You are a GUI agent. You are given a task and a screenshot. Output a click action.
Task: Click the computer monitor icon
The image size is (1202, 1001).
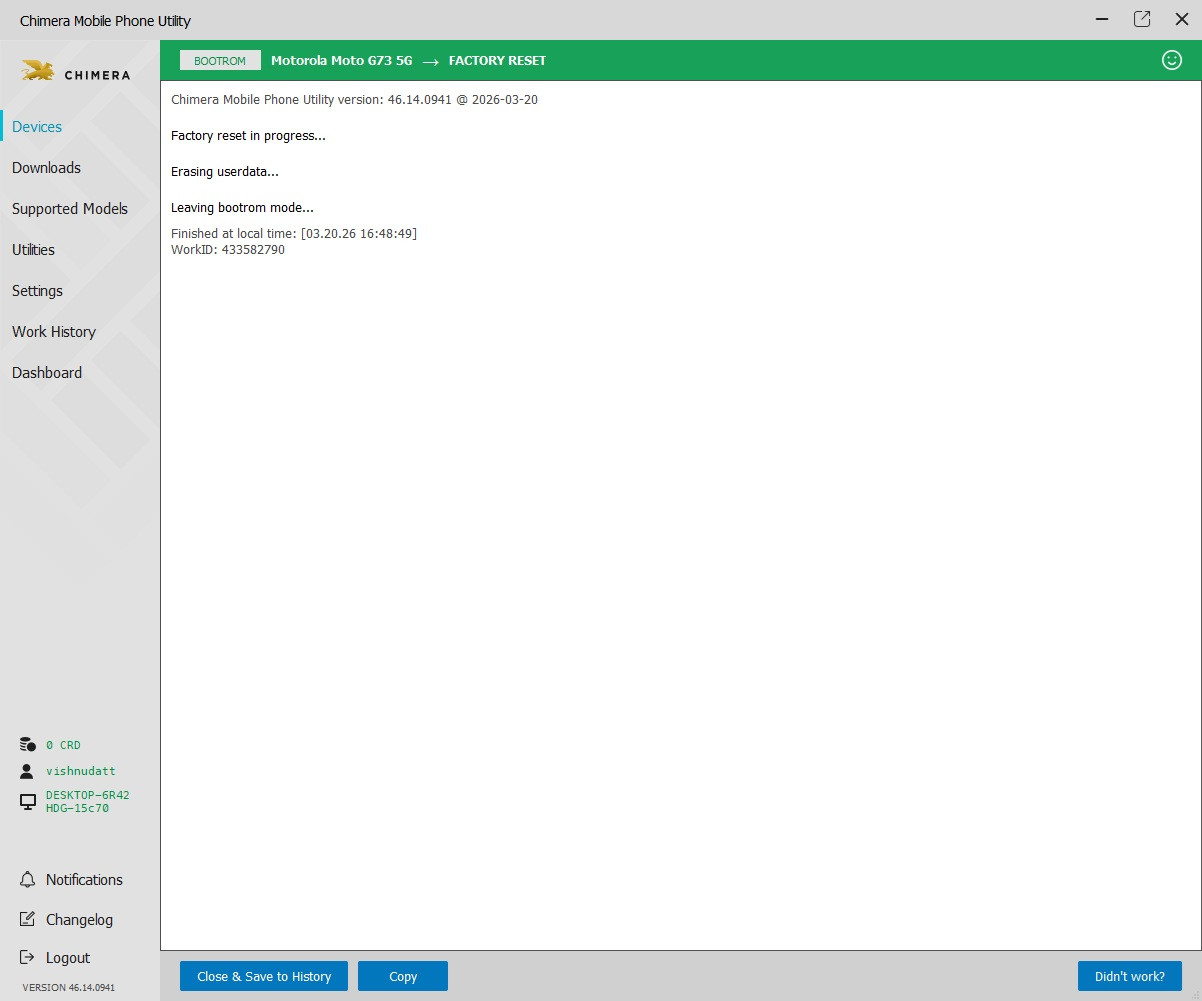28,802
